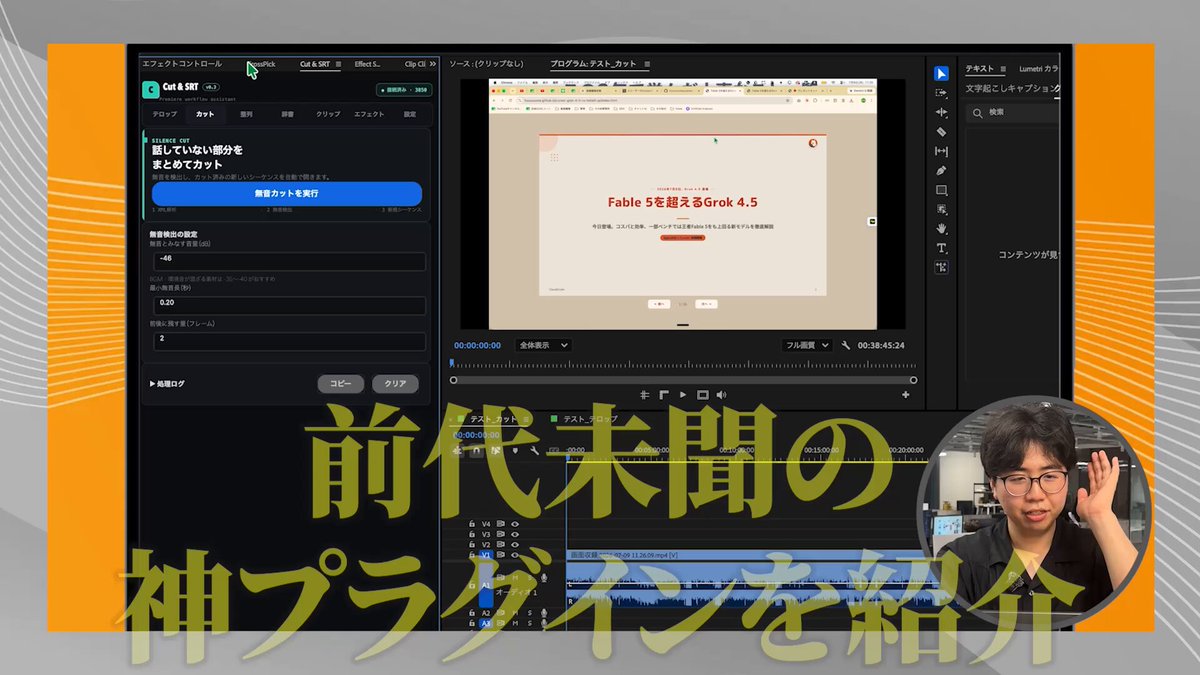Click the silence threshold field showing -46
This screenshot has height=675, width=1200.
click(x=289, y=262)
